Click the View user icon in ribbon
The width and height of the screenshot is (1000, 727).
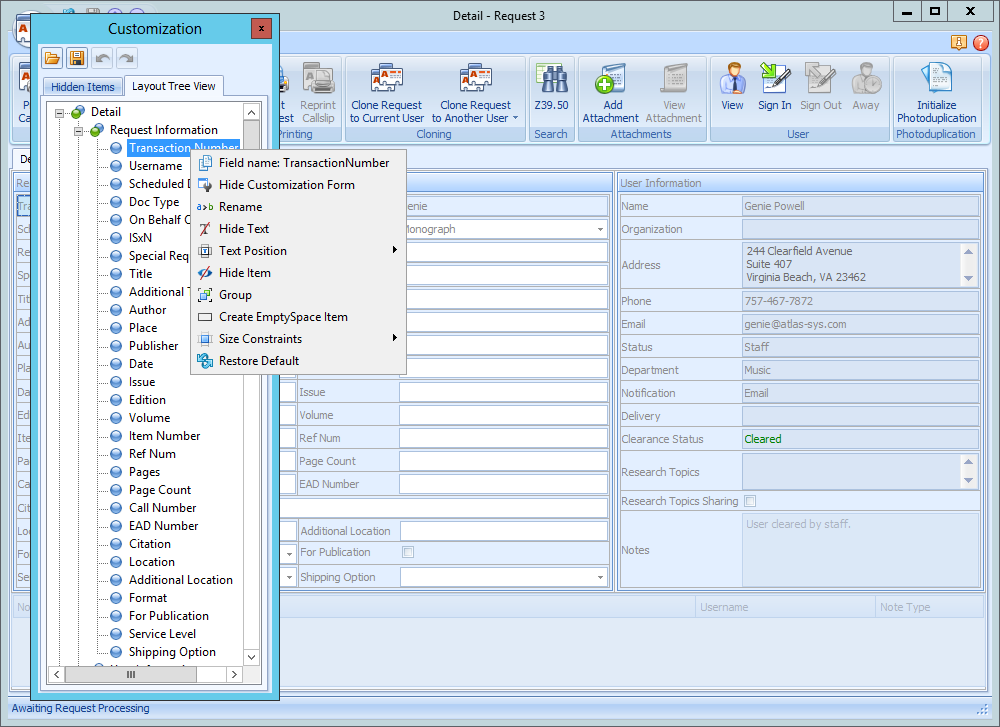point(732,80)
